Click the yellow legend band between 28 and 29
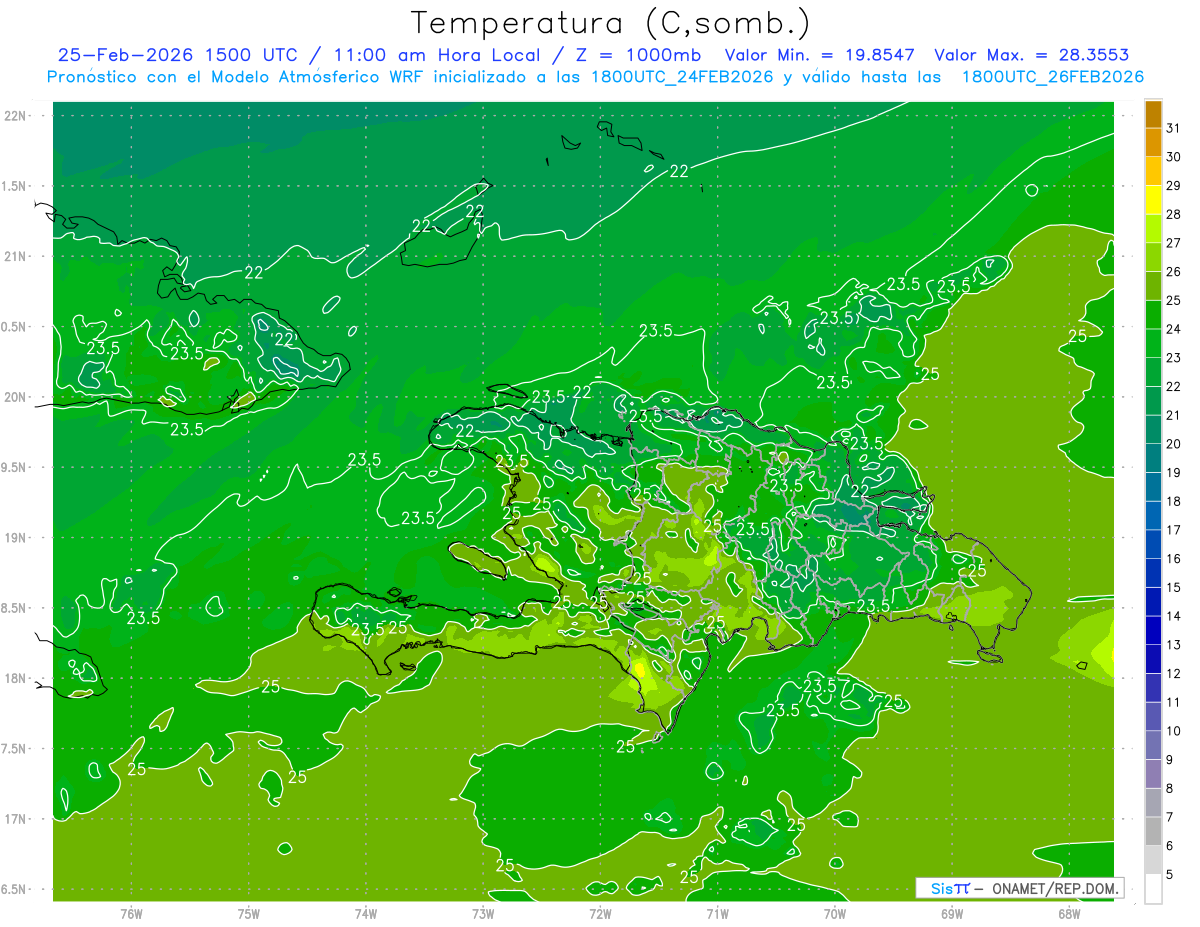 [1153, 200]
